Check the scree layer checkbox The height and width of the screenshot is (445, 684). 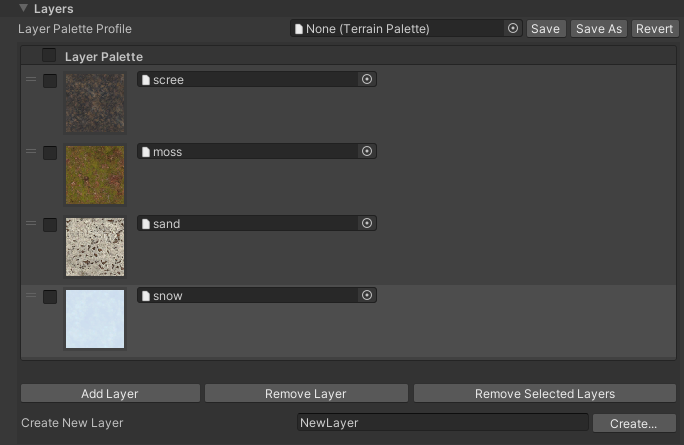click(x=50, y=81)
